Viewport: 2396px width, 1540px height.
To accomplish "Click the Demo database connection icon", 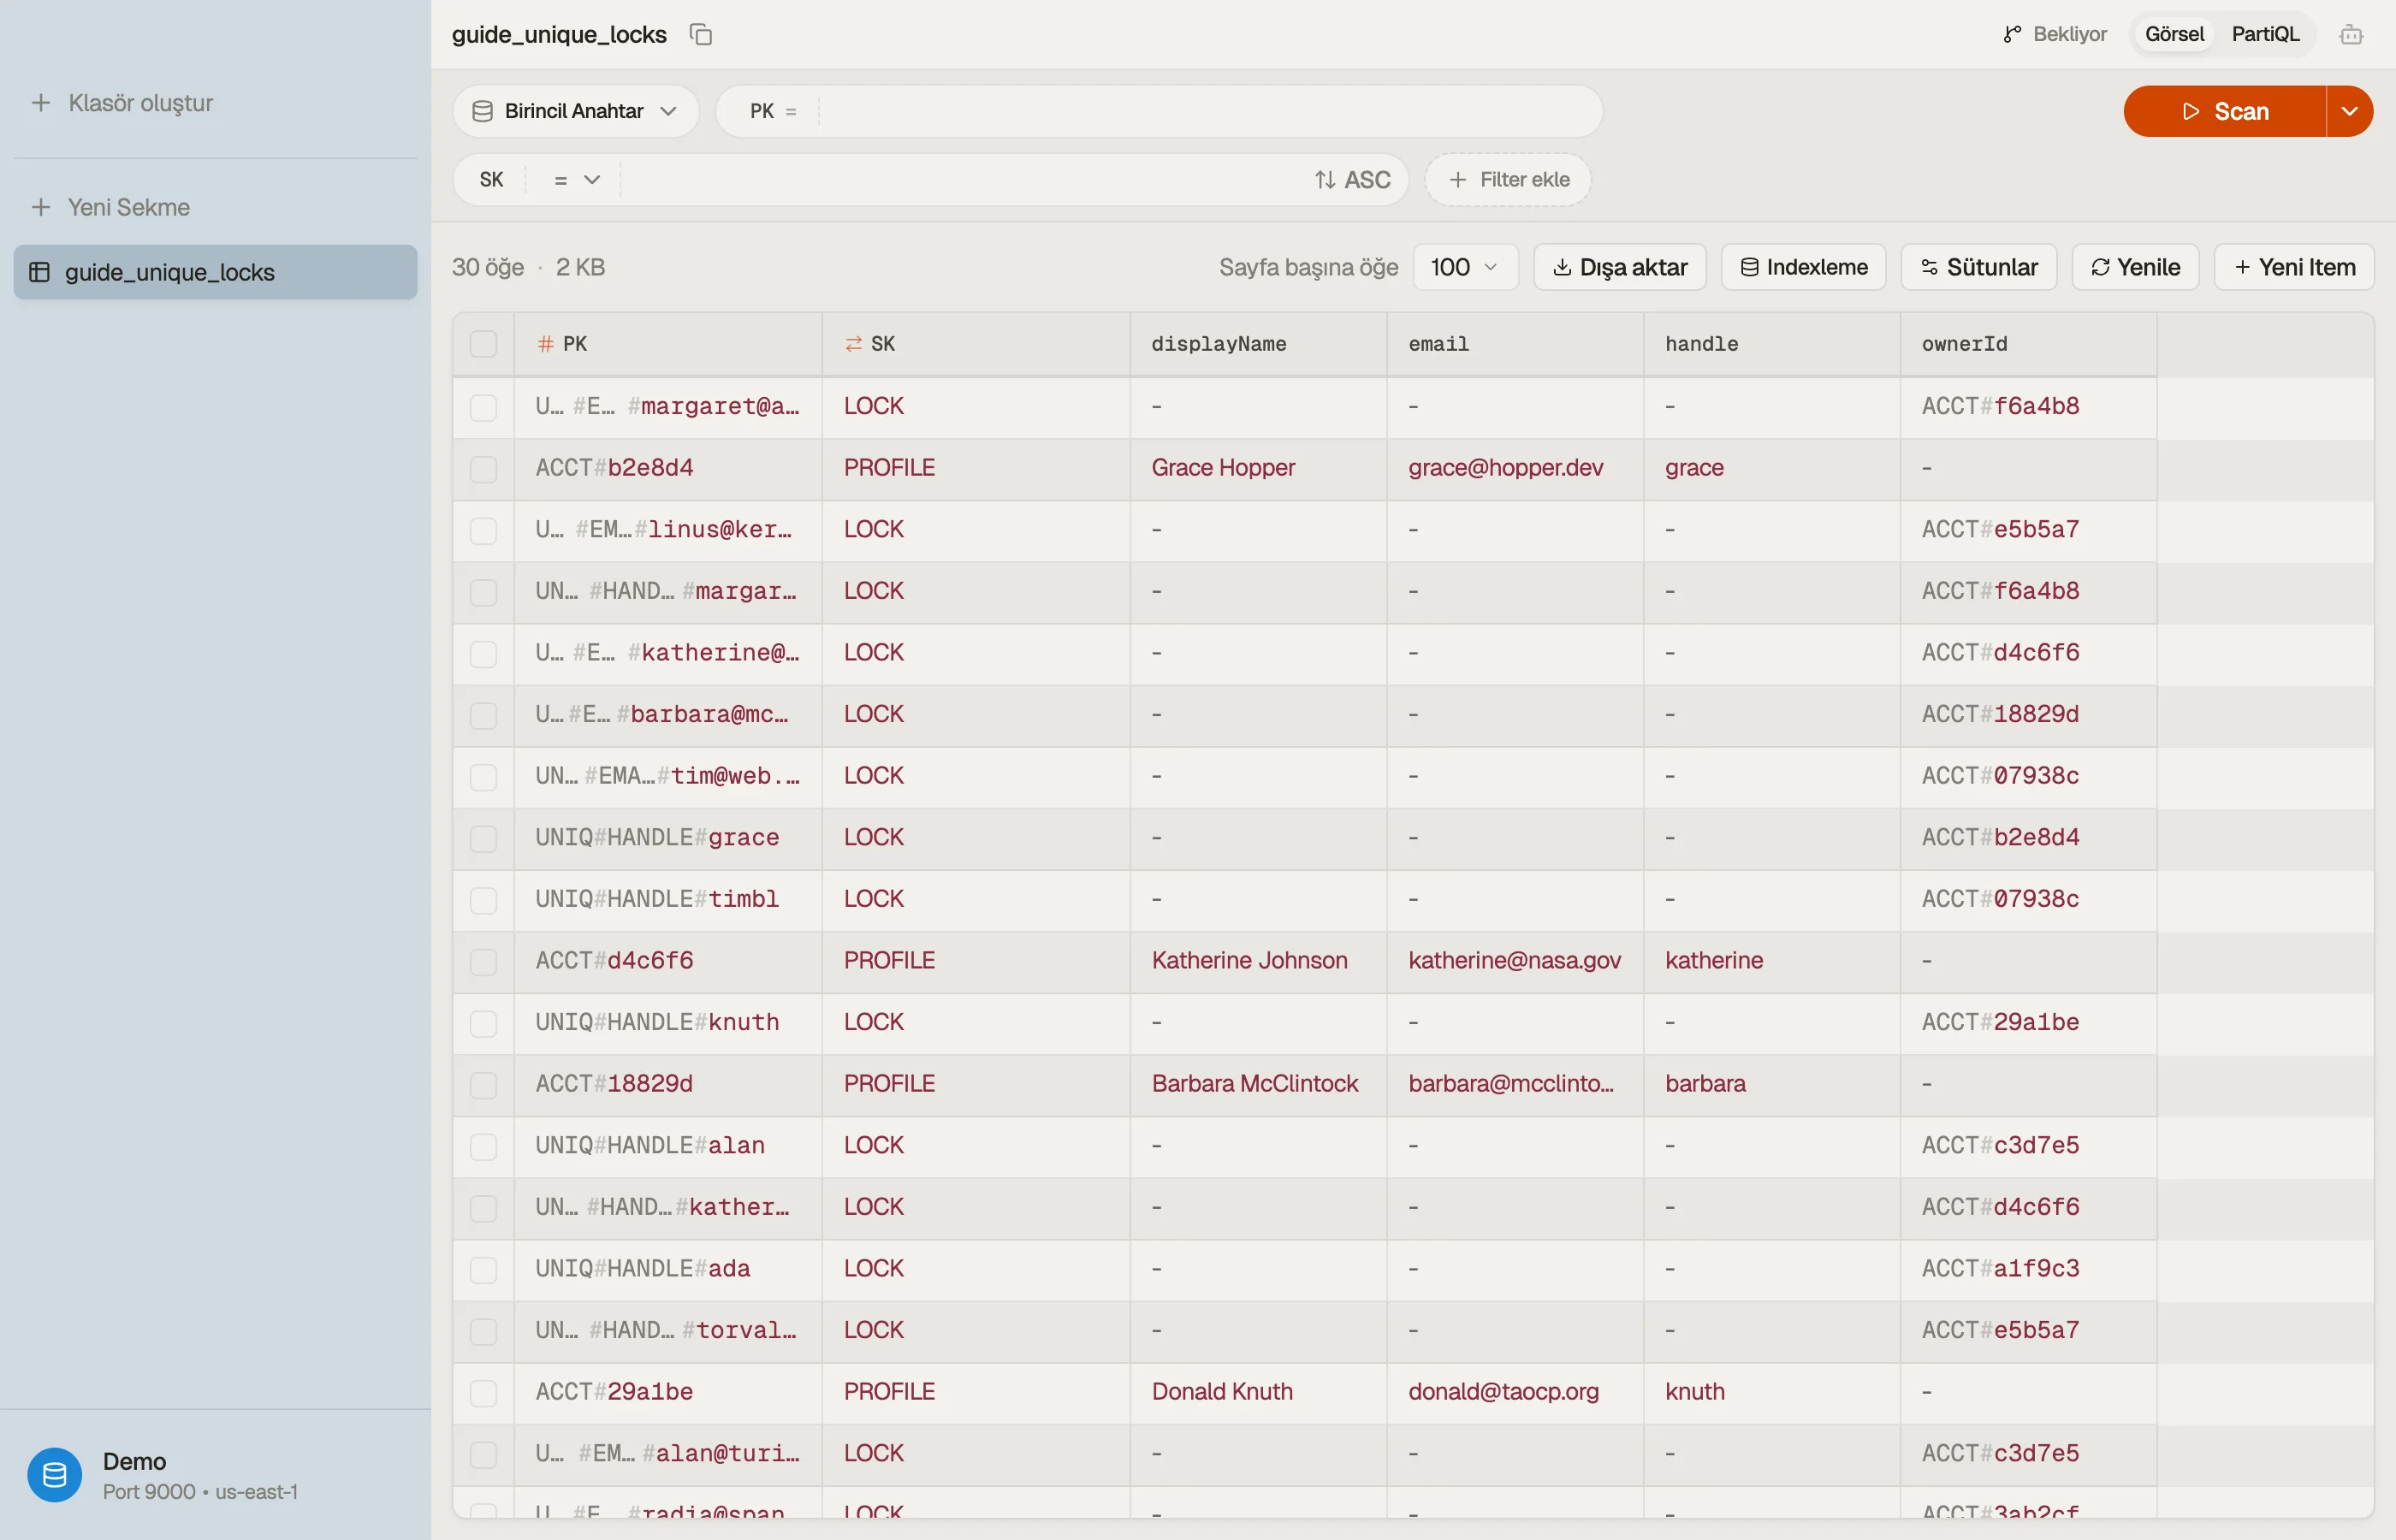I will coord(55,1475).
